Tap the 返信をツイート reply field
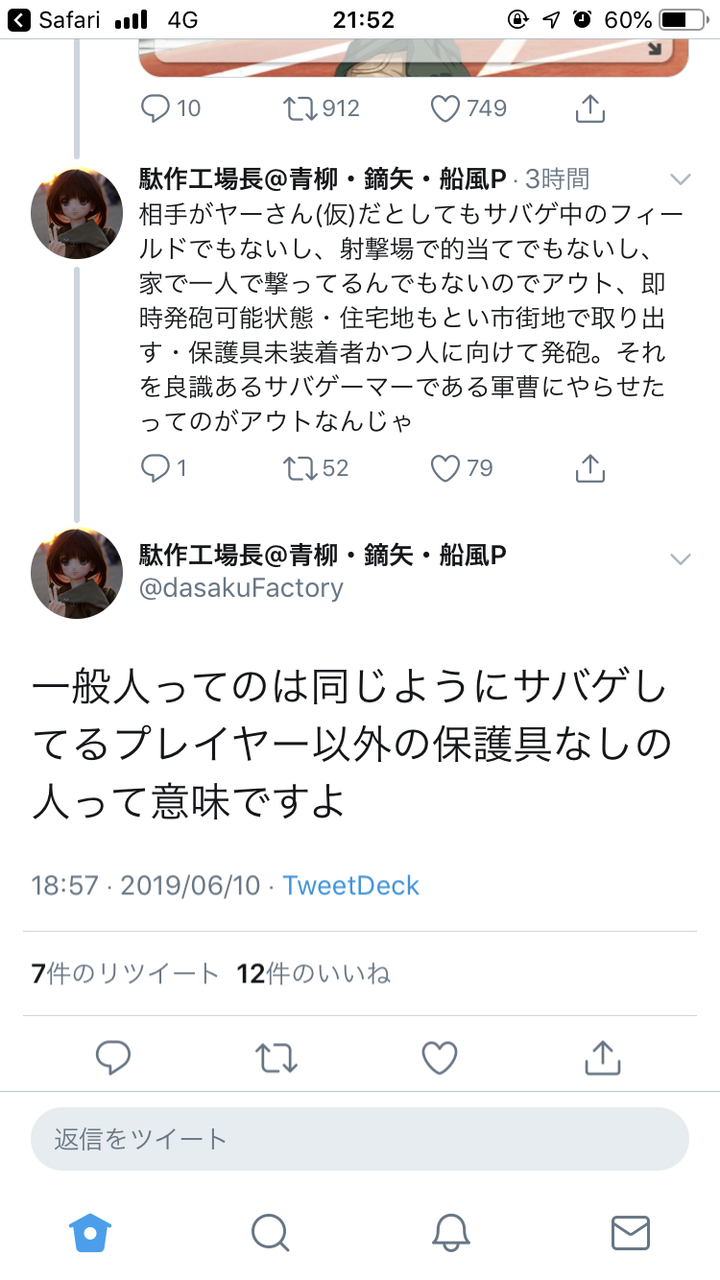The height and width of the screenshot is (1280, 720). (360, 1138)
